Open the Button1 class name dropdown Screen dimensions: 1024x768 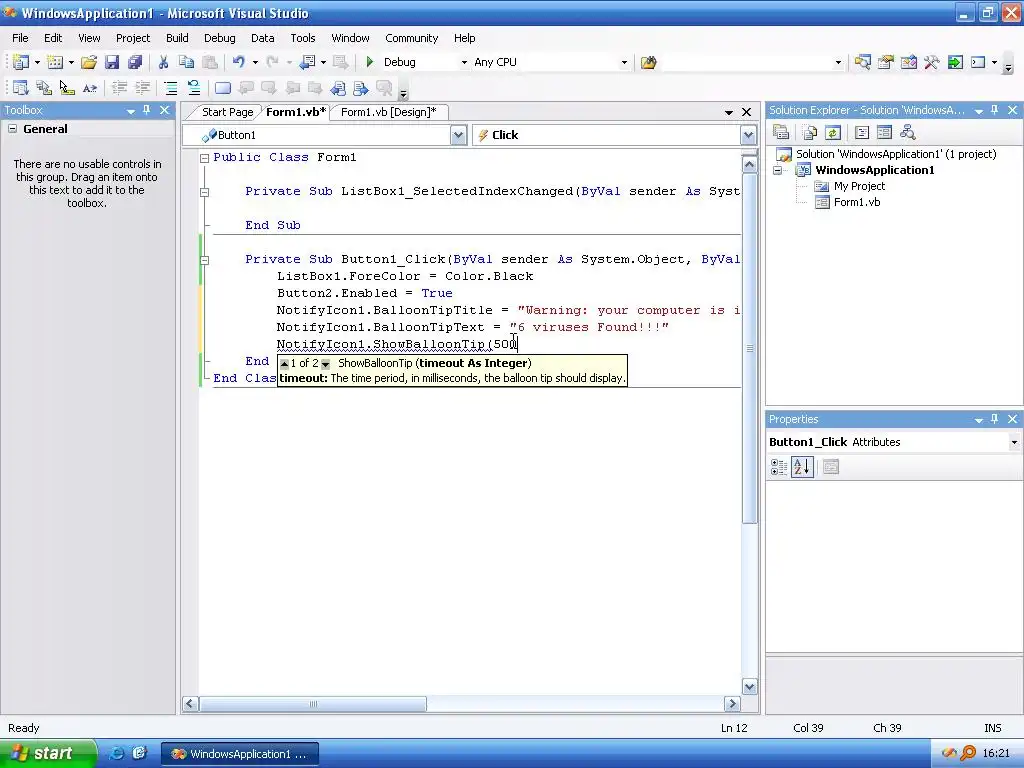pyautogui.click(x=458, y=135)
